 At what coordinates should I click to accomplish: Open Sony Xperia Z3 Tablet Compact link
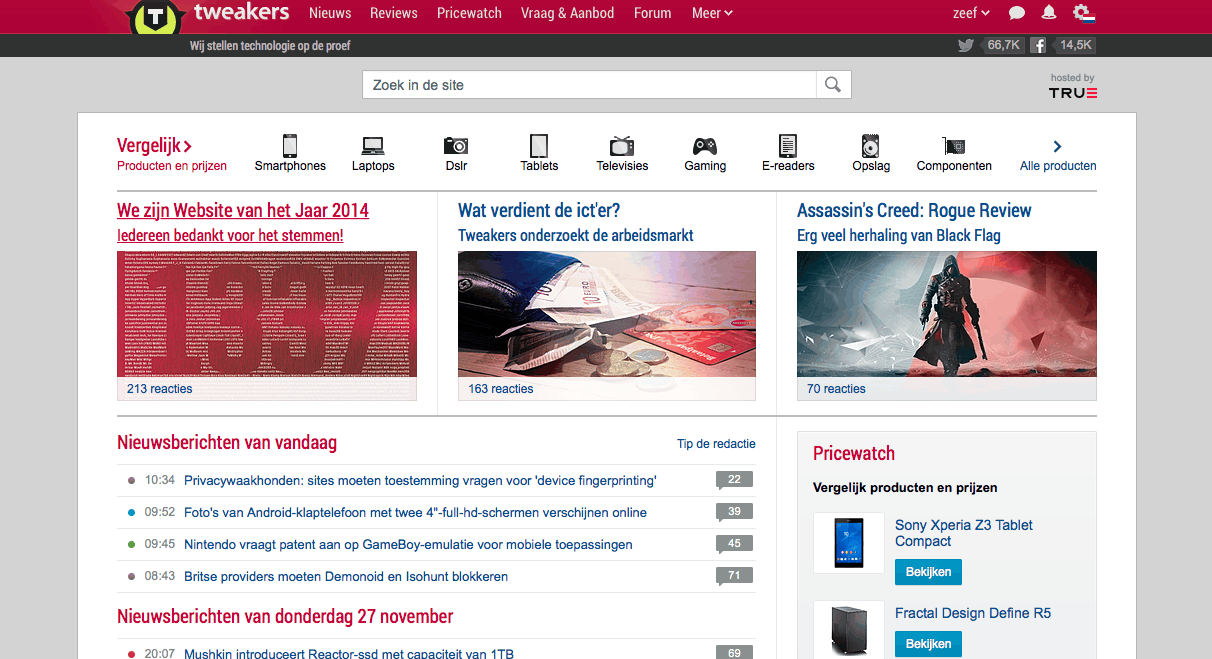(964, 533)
